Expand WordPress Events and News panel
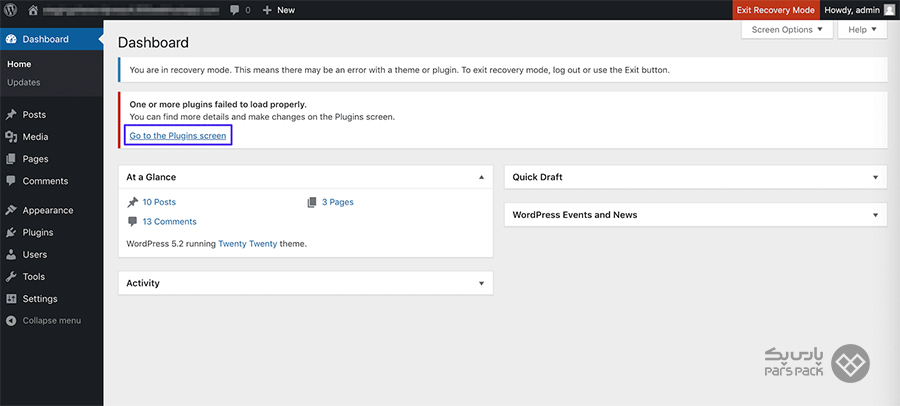Screen dimensions: 900x406 point(875,215)
